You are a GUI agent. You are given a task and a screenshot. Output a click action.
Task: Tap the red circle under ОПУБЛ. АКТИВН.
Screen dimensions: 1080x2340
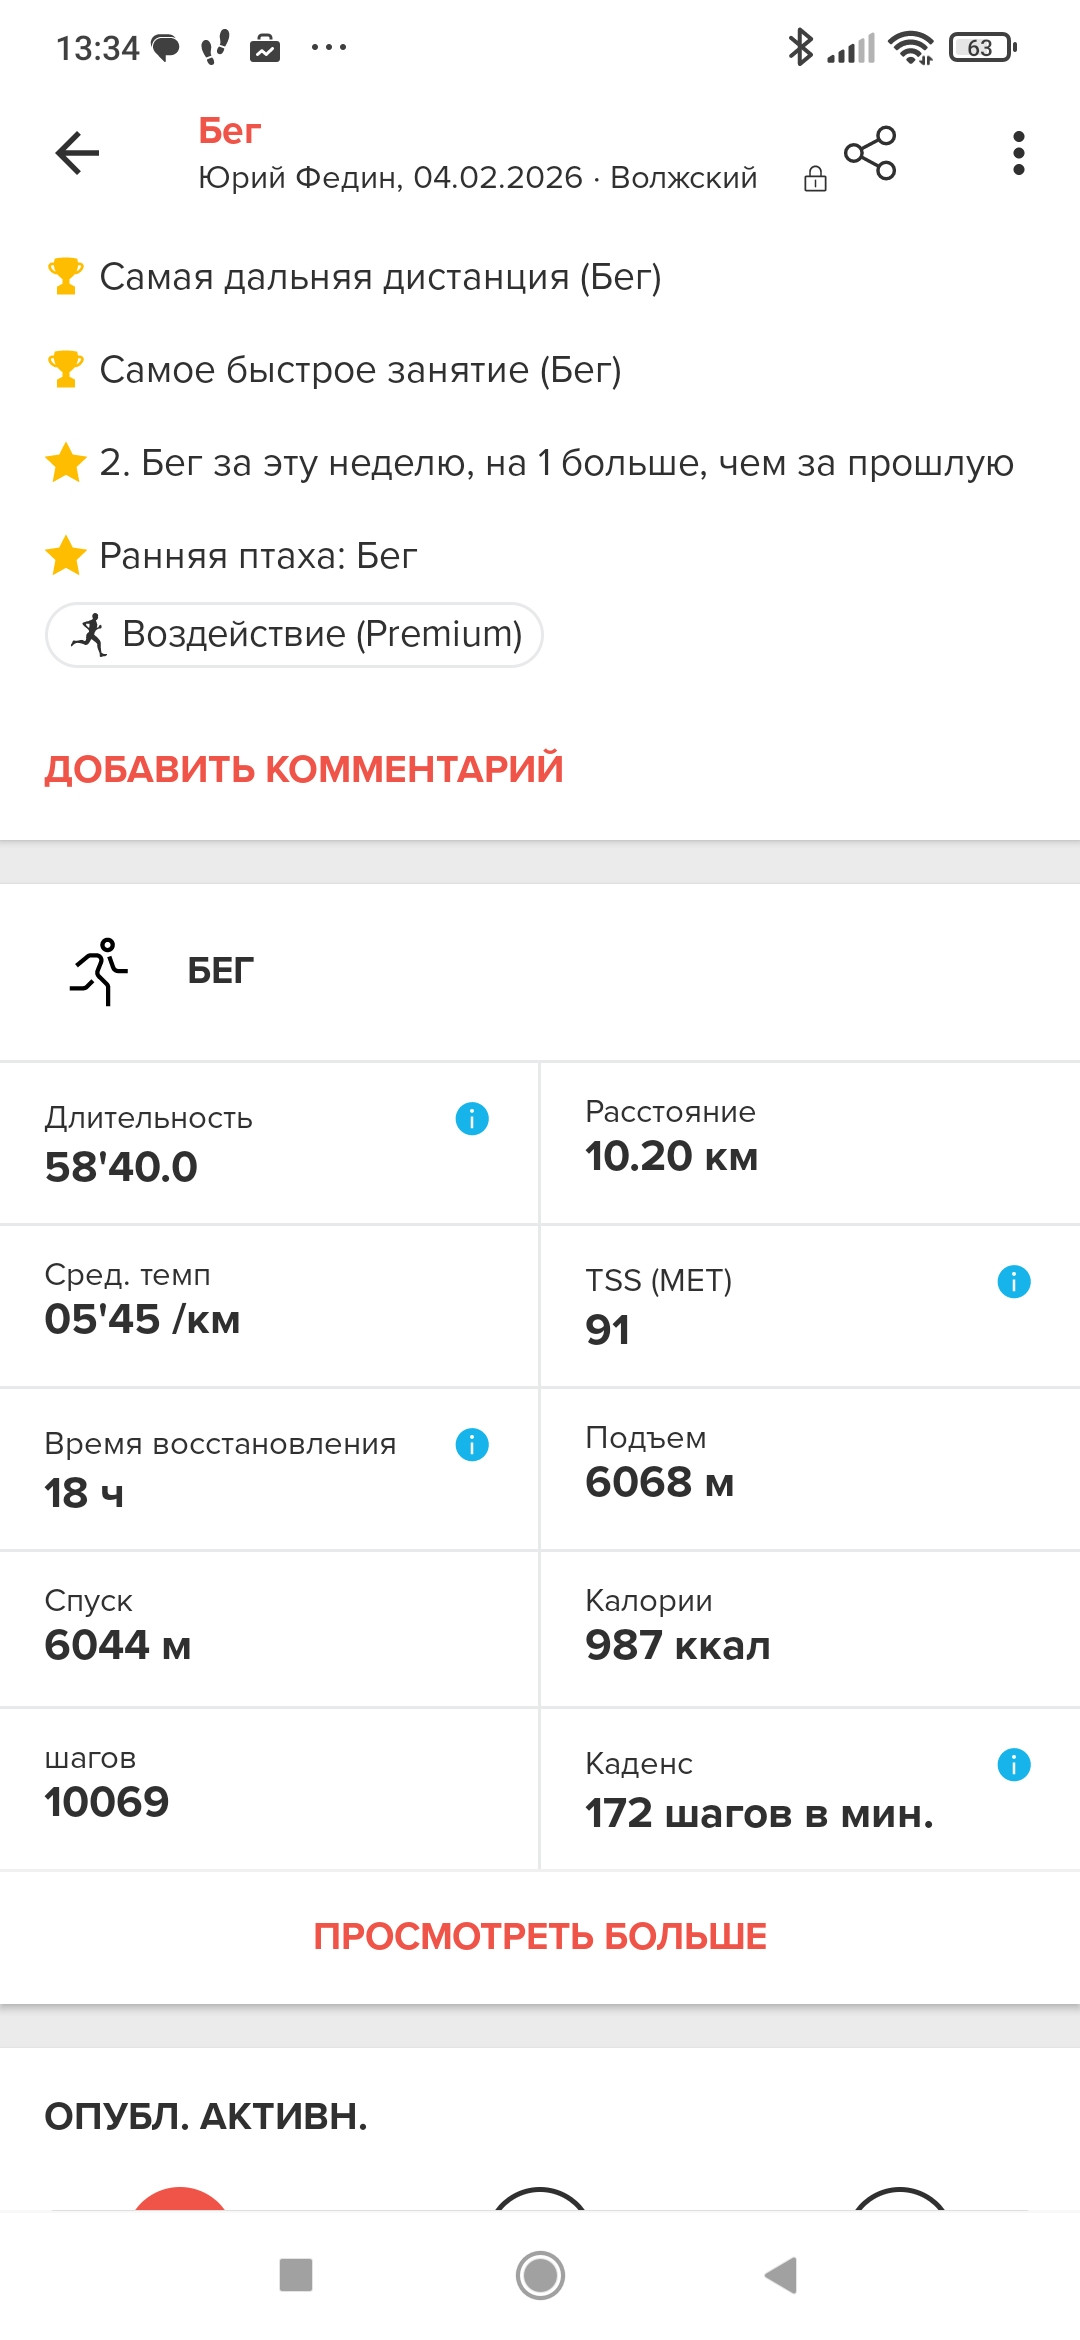coord(180,2198)
